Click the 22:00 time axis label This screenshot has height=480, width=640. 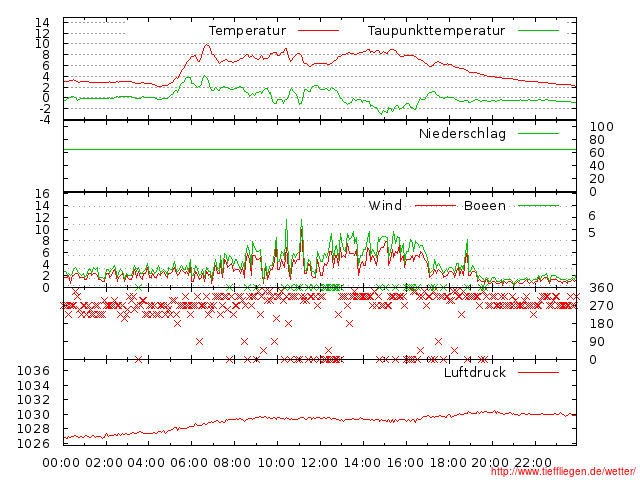[x=533, y=463]
